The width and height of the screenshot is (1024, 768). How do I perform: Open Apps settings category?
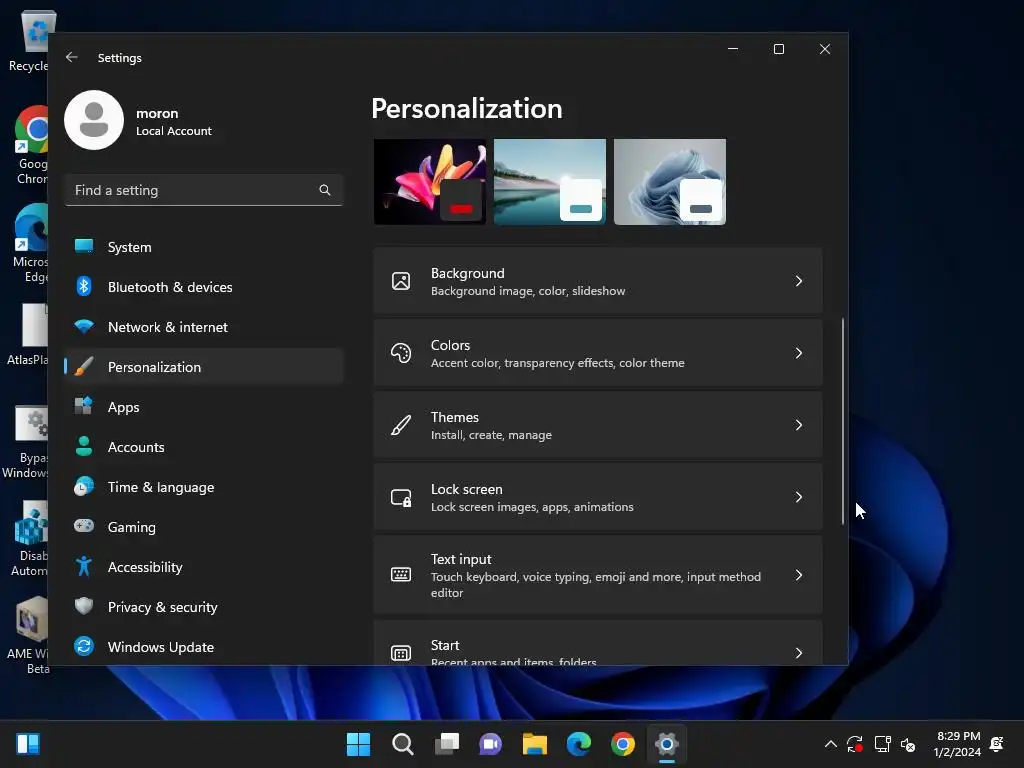coord(204,407)
